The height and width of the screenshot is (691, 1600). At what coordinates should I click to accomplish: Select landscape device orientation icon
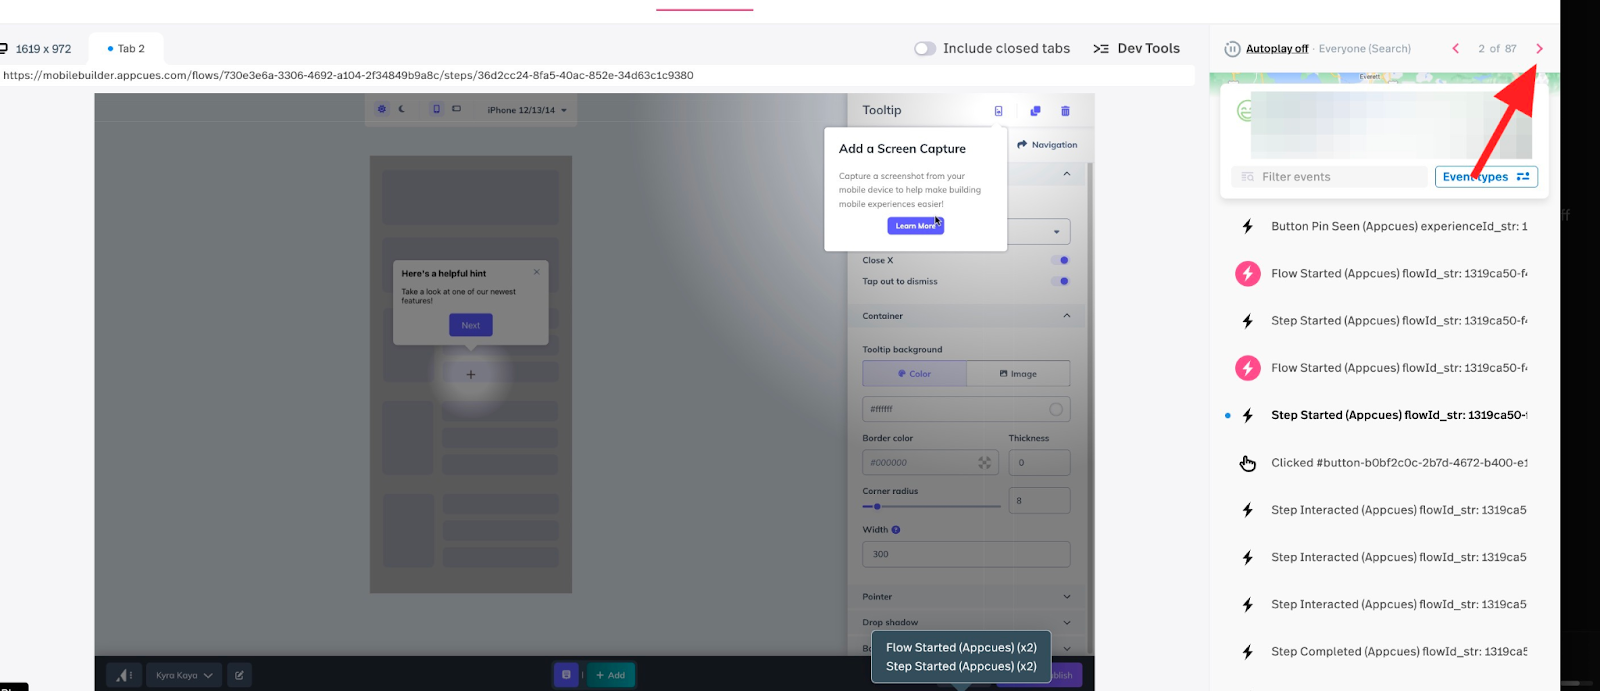(x=456, y=109)
